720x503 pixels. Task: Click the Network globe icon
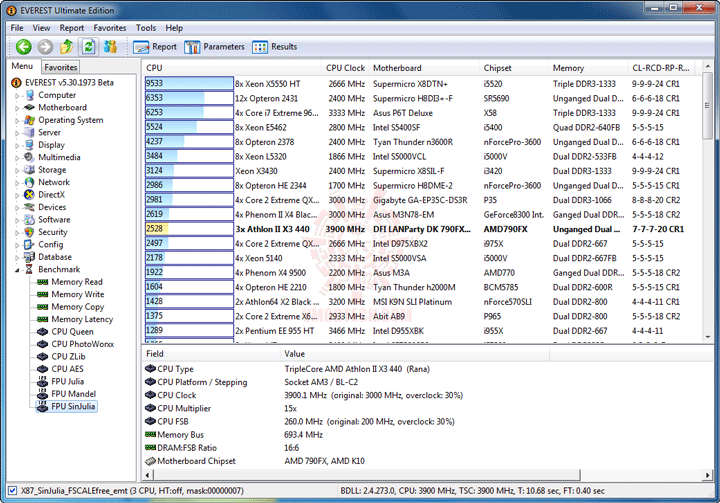tap(29, 182)
